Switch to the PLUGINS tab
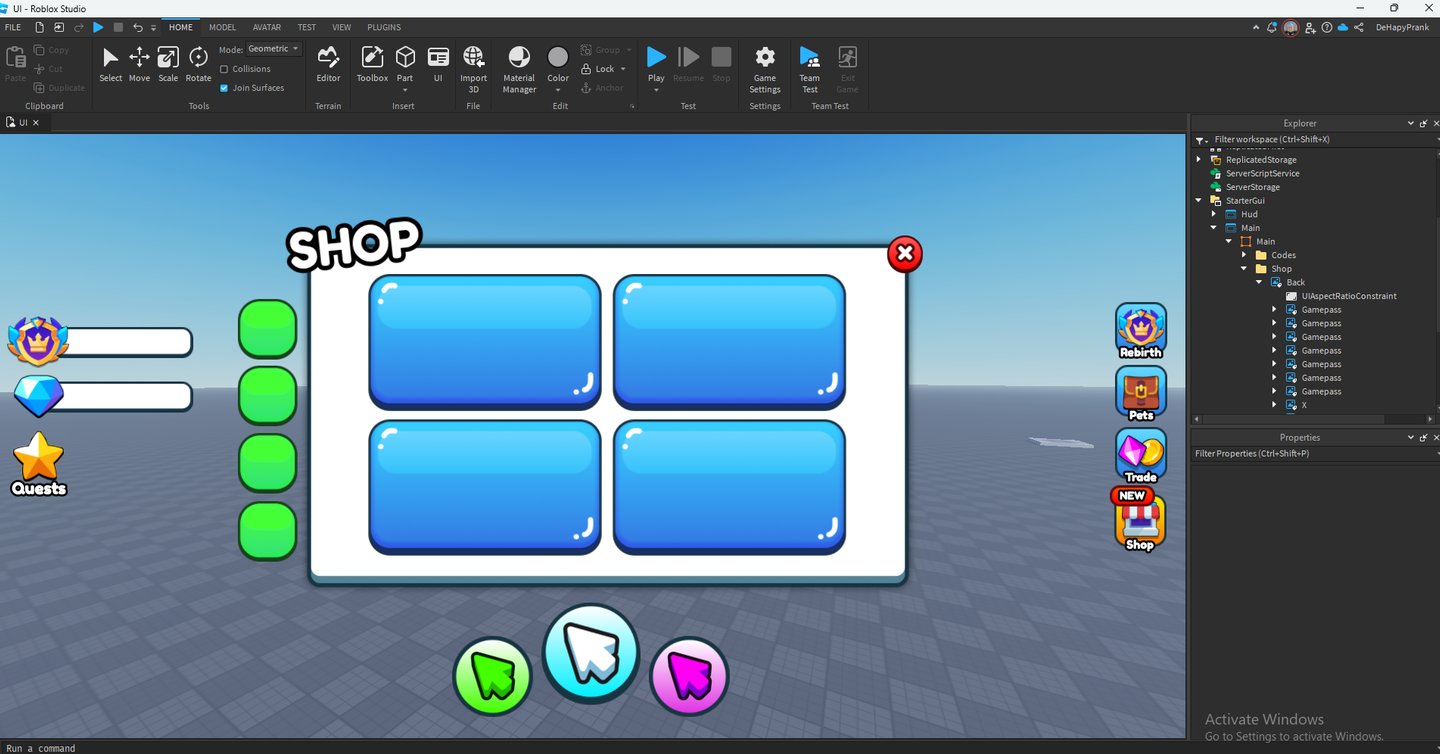 click(384, 27)
